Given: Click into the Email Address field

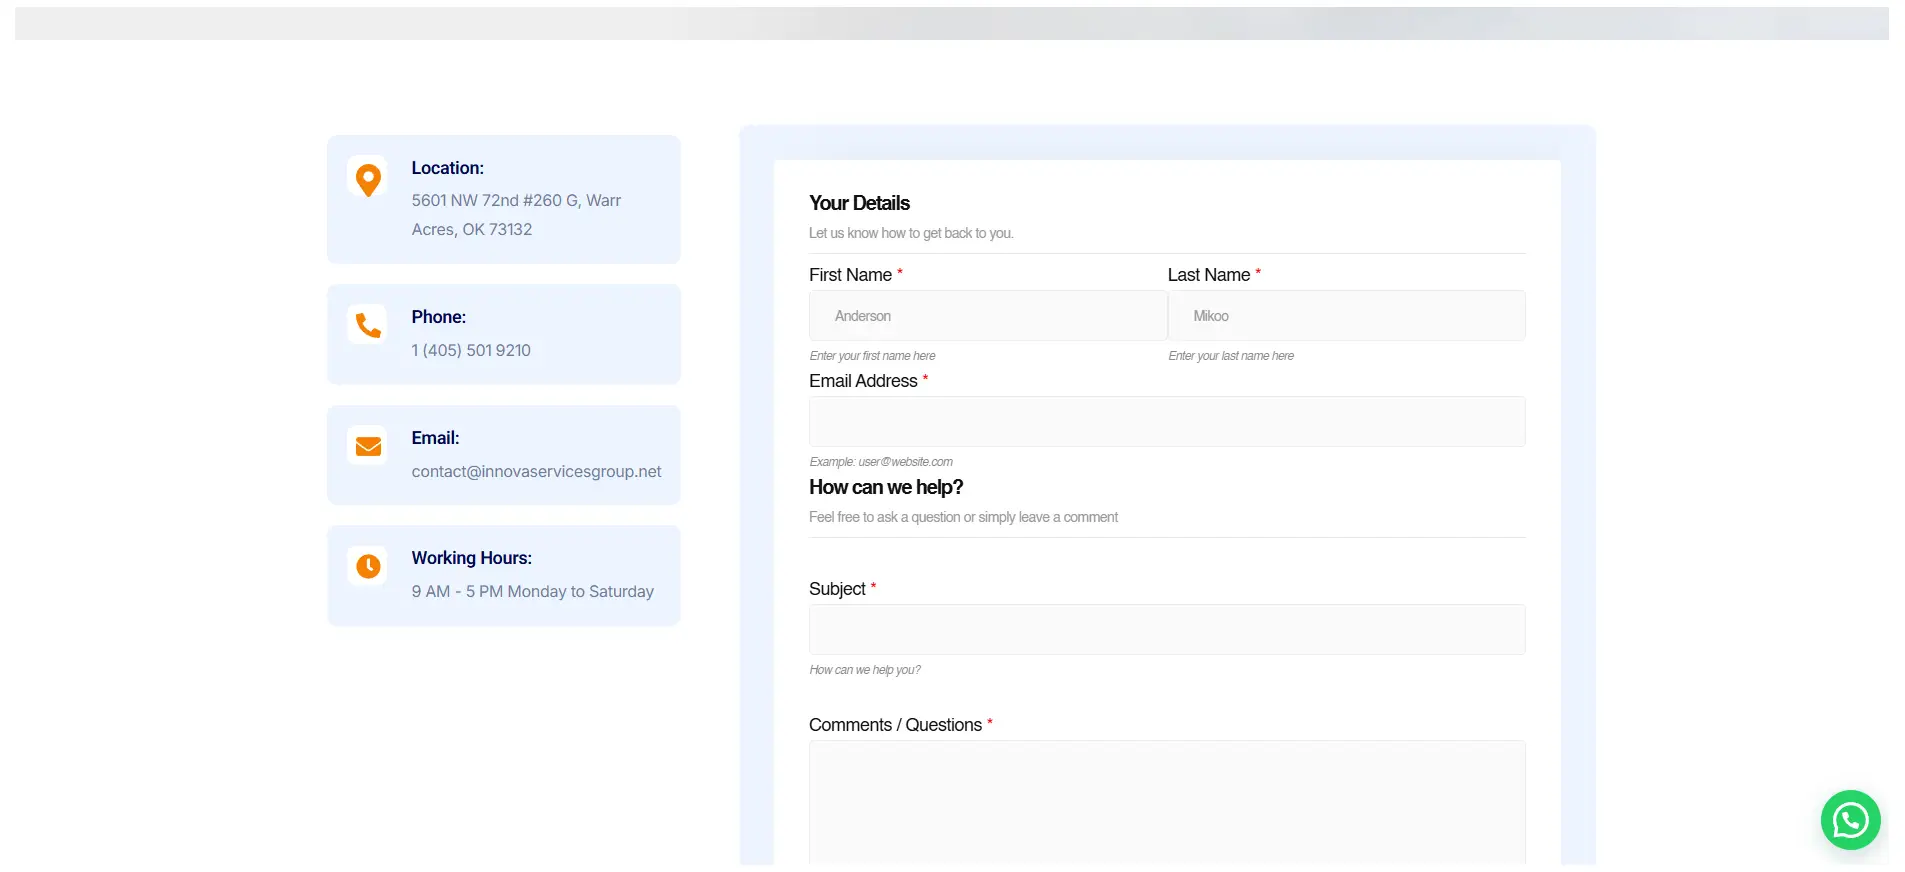Looking at the screenshot, I should pyautogui.click(x=1166, y=422).
